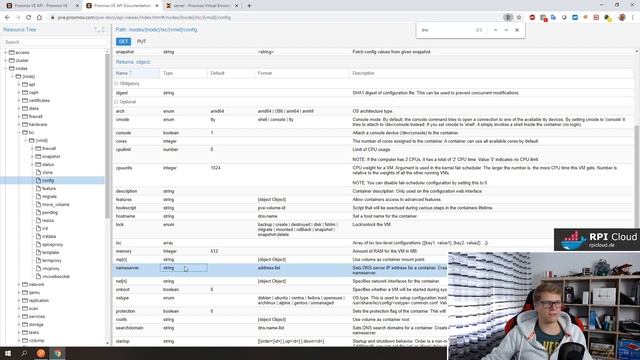Expand the apt folder
The width and height of the screenshot is (640, 360).
point(19,84)
